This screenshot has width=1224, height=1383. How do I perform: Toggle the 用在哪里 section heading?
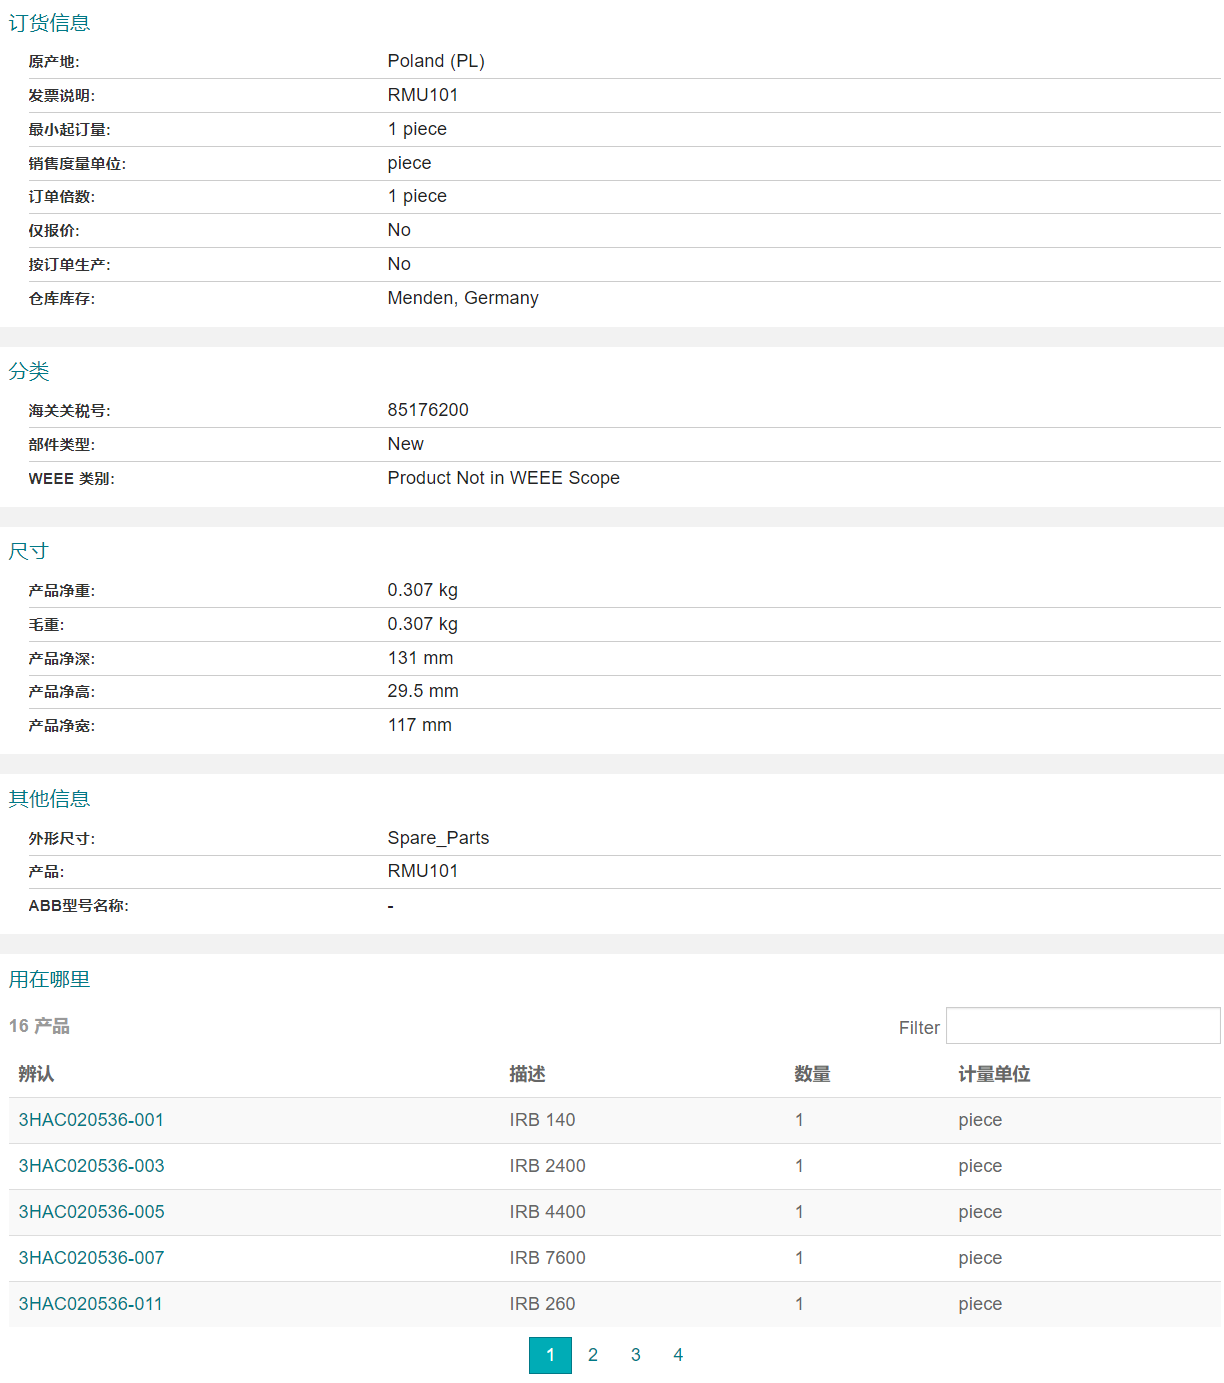pyautogui.click(x=49, y=980)
